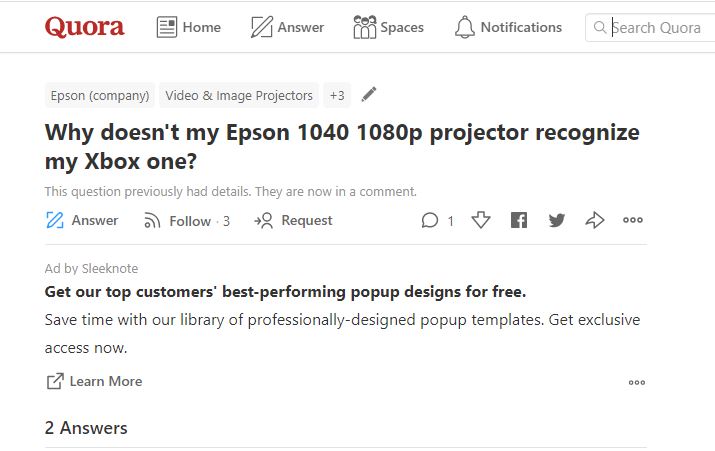This screenshot has width=715, height=451.
Task: View the question's comment bubble
Action: 437,221
